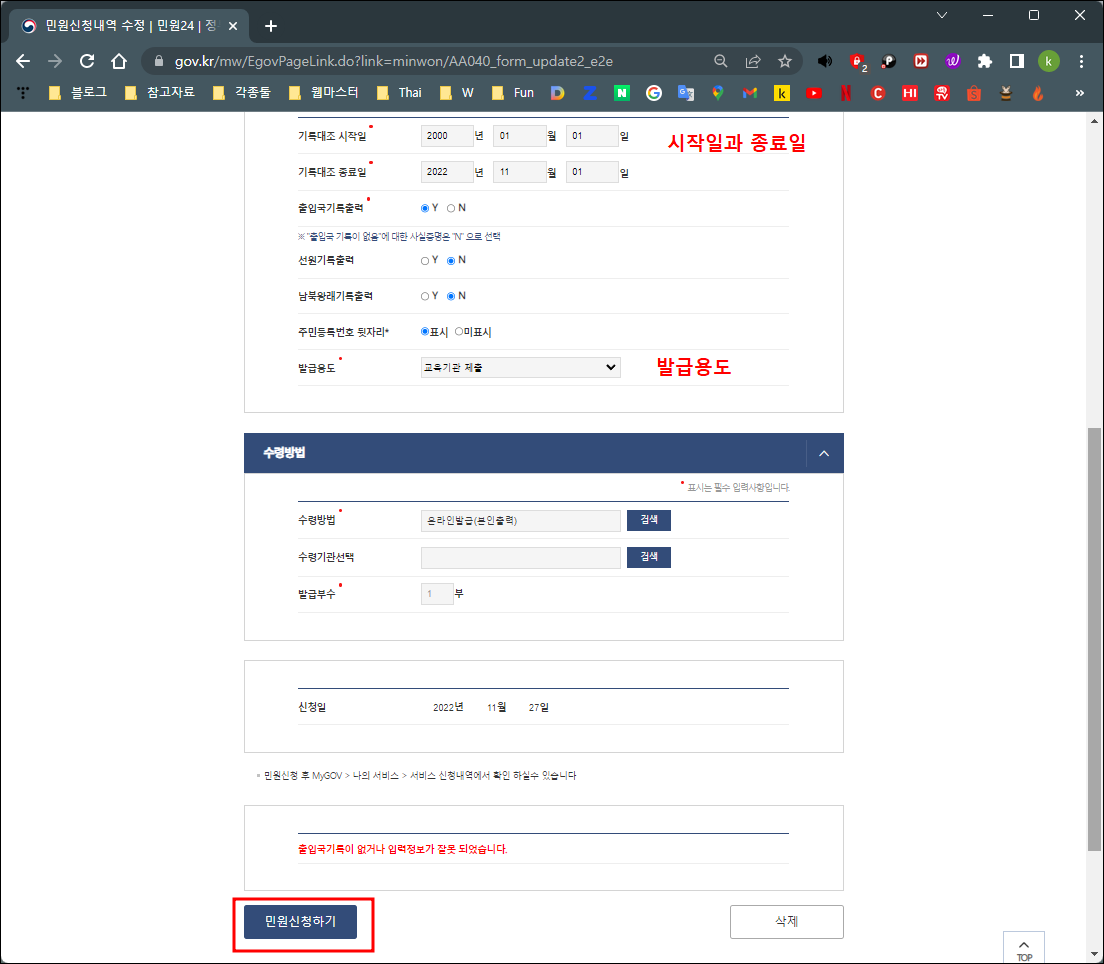Click the audio speaker extension icon
Image resolution: width=1104 pixels, height=964 pixels.
[x=824, y=61]
